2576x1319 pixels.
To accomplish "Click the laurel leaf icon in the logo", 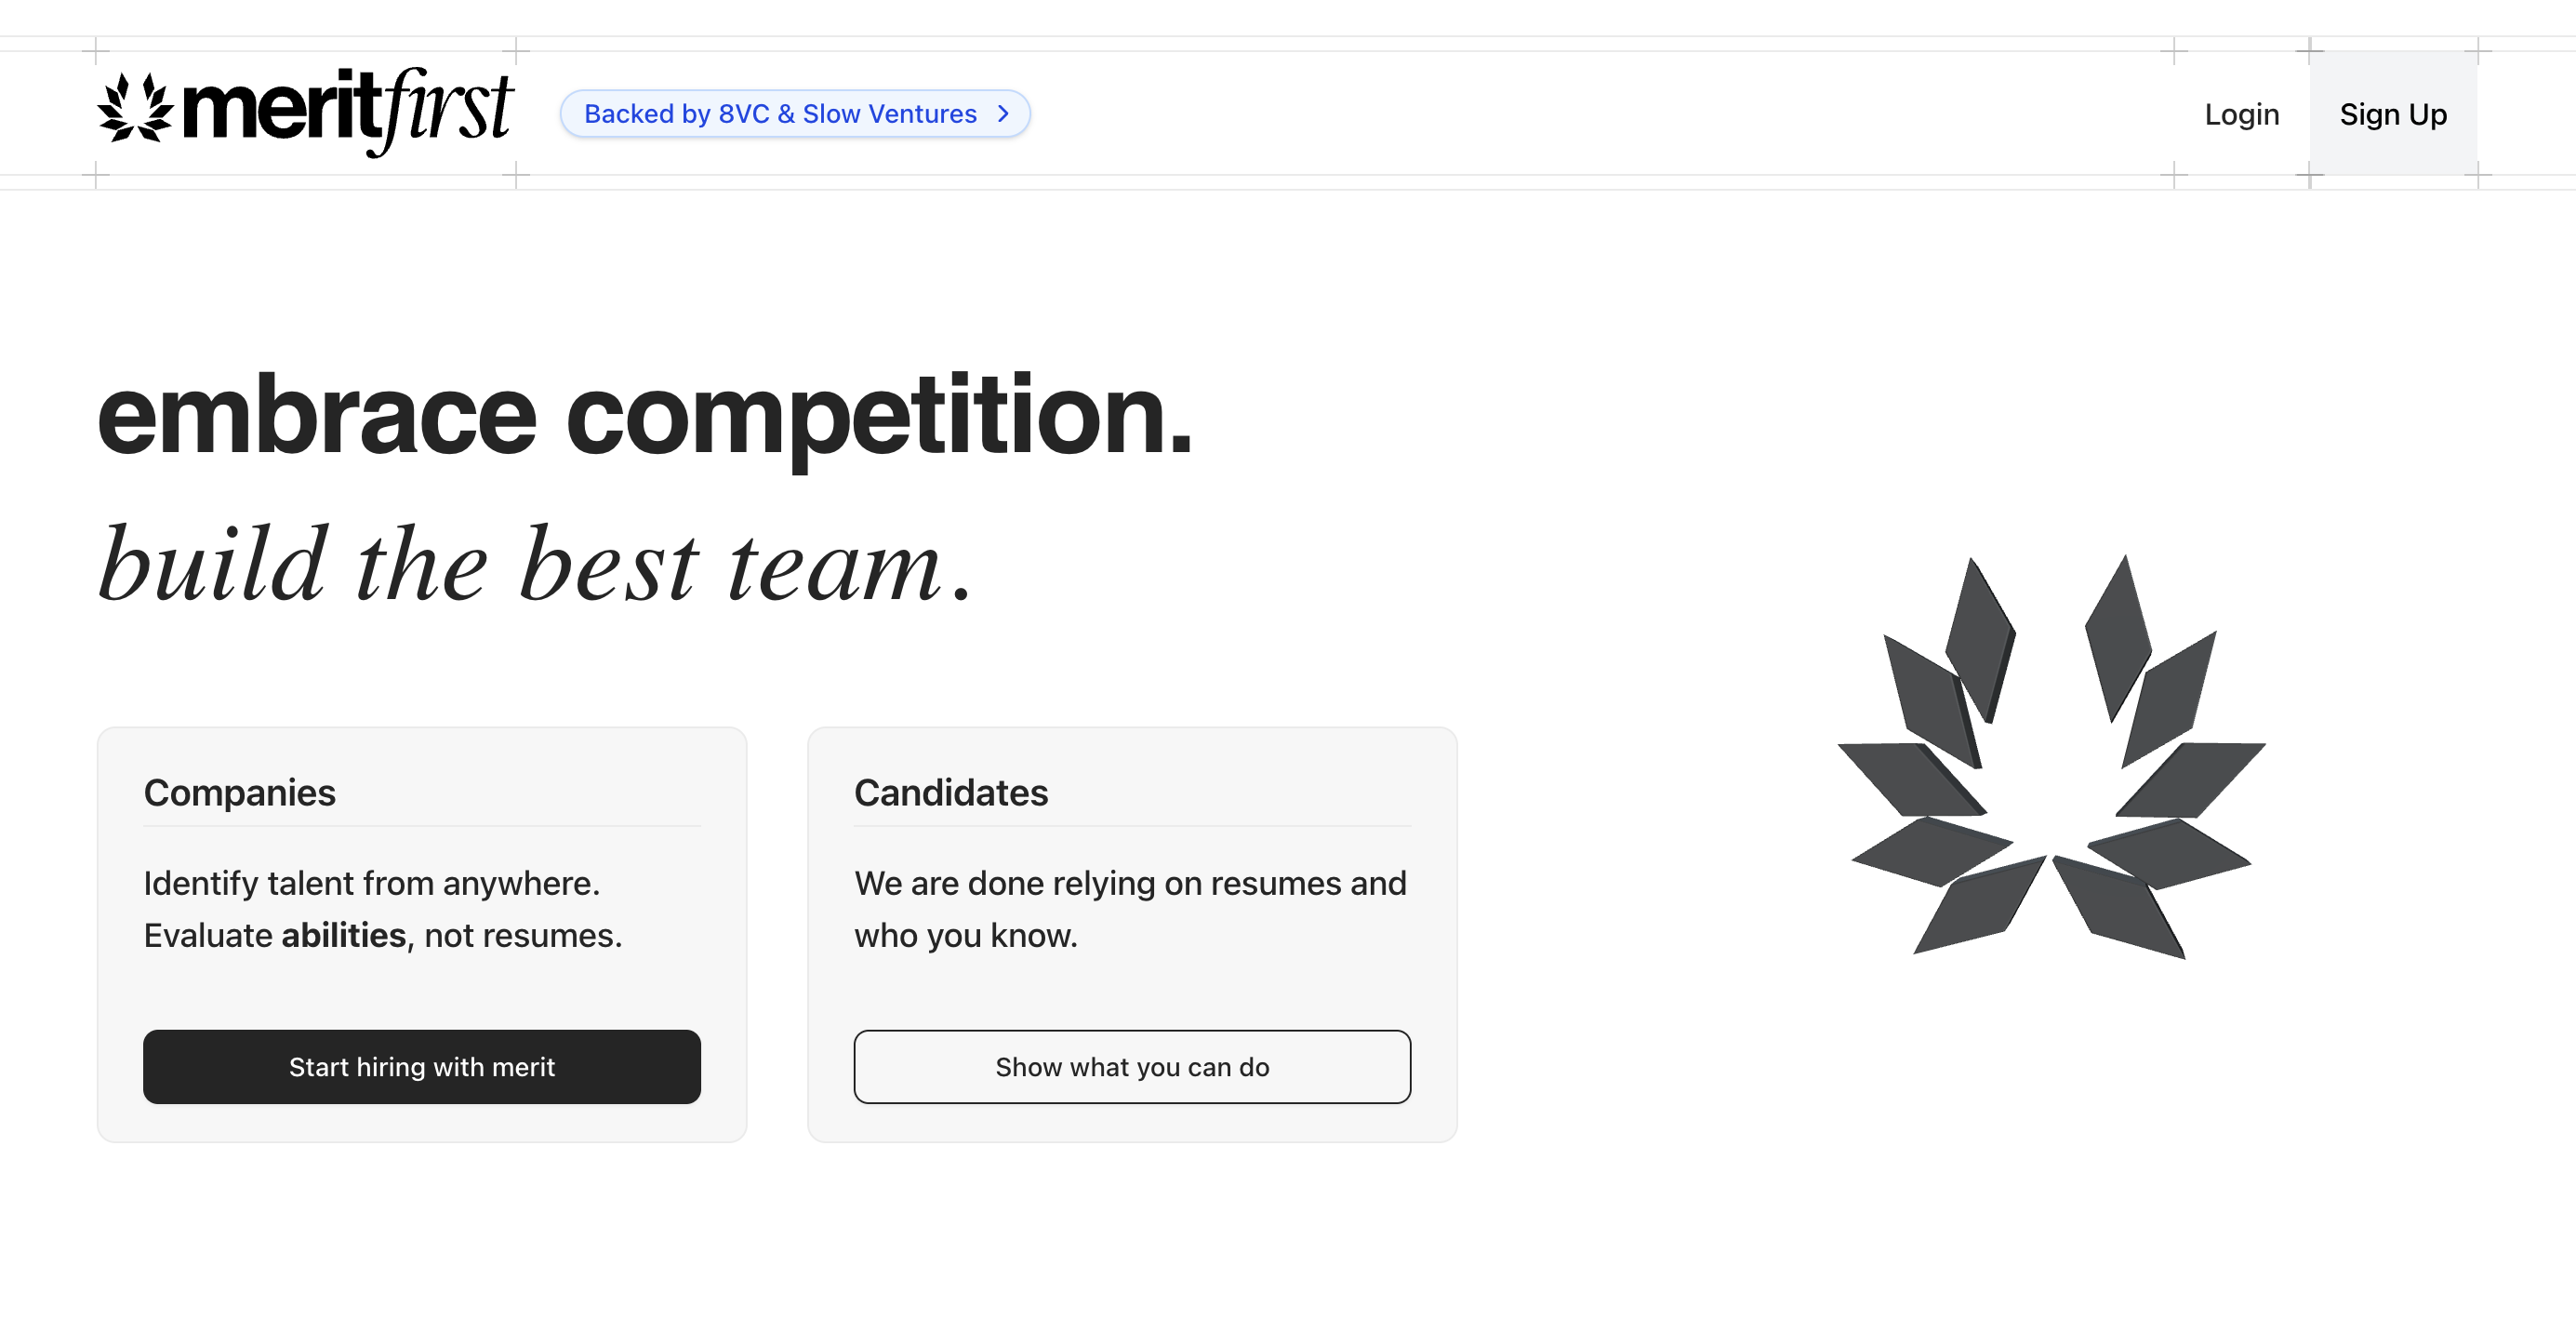I will (135, 107).
